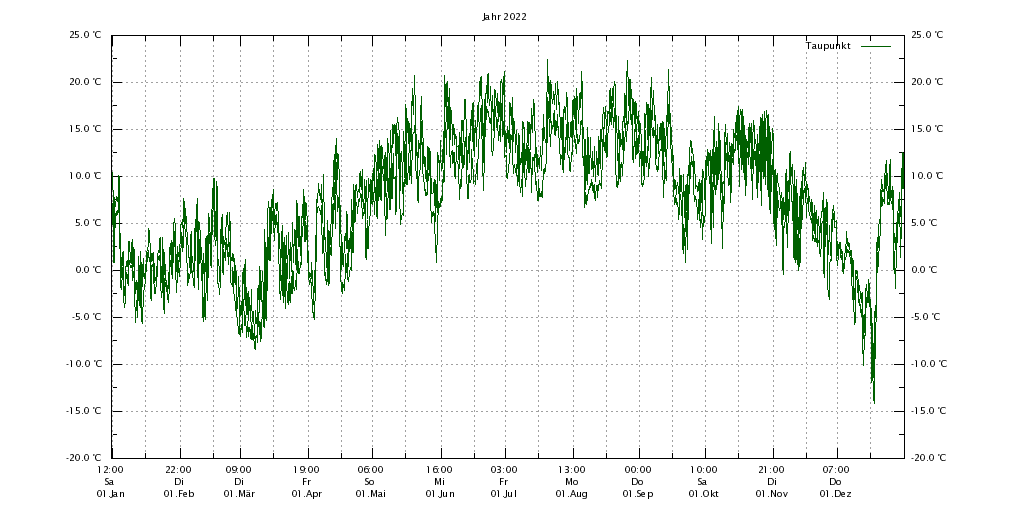
Task: Click the 10.0 °C label on right axis
Action: [x=927, y=176]
